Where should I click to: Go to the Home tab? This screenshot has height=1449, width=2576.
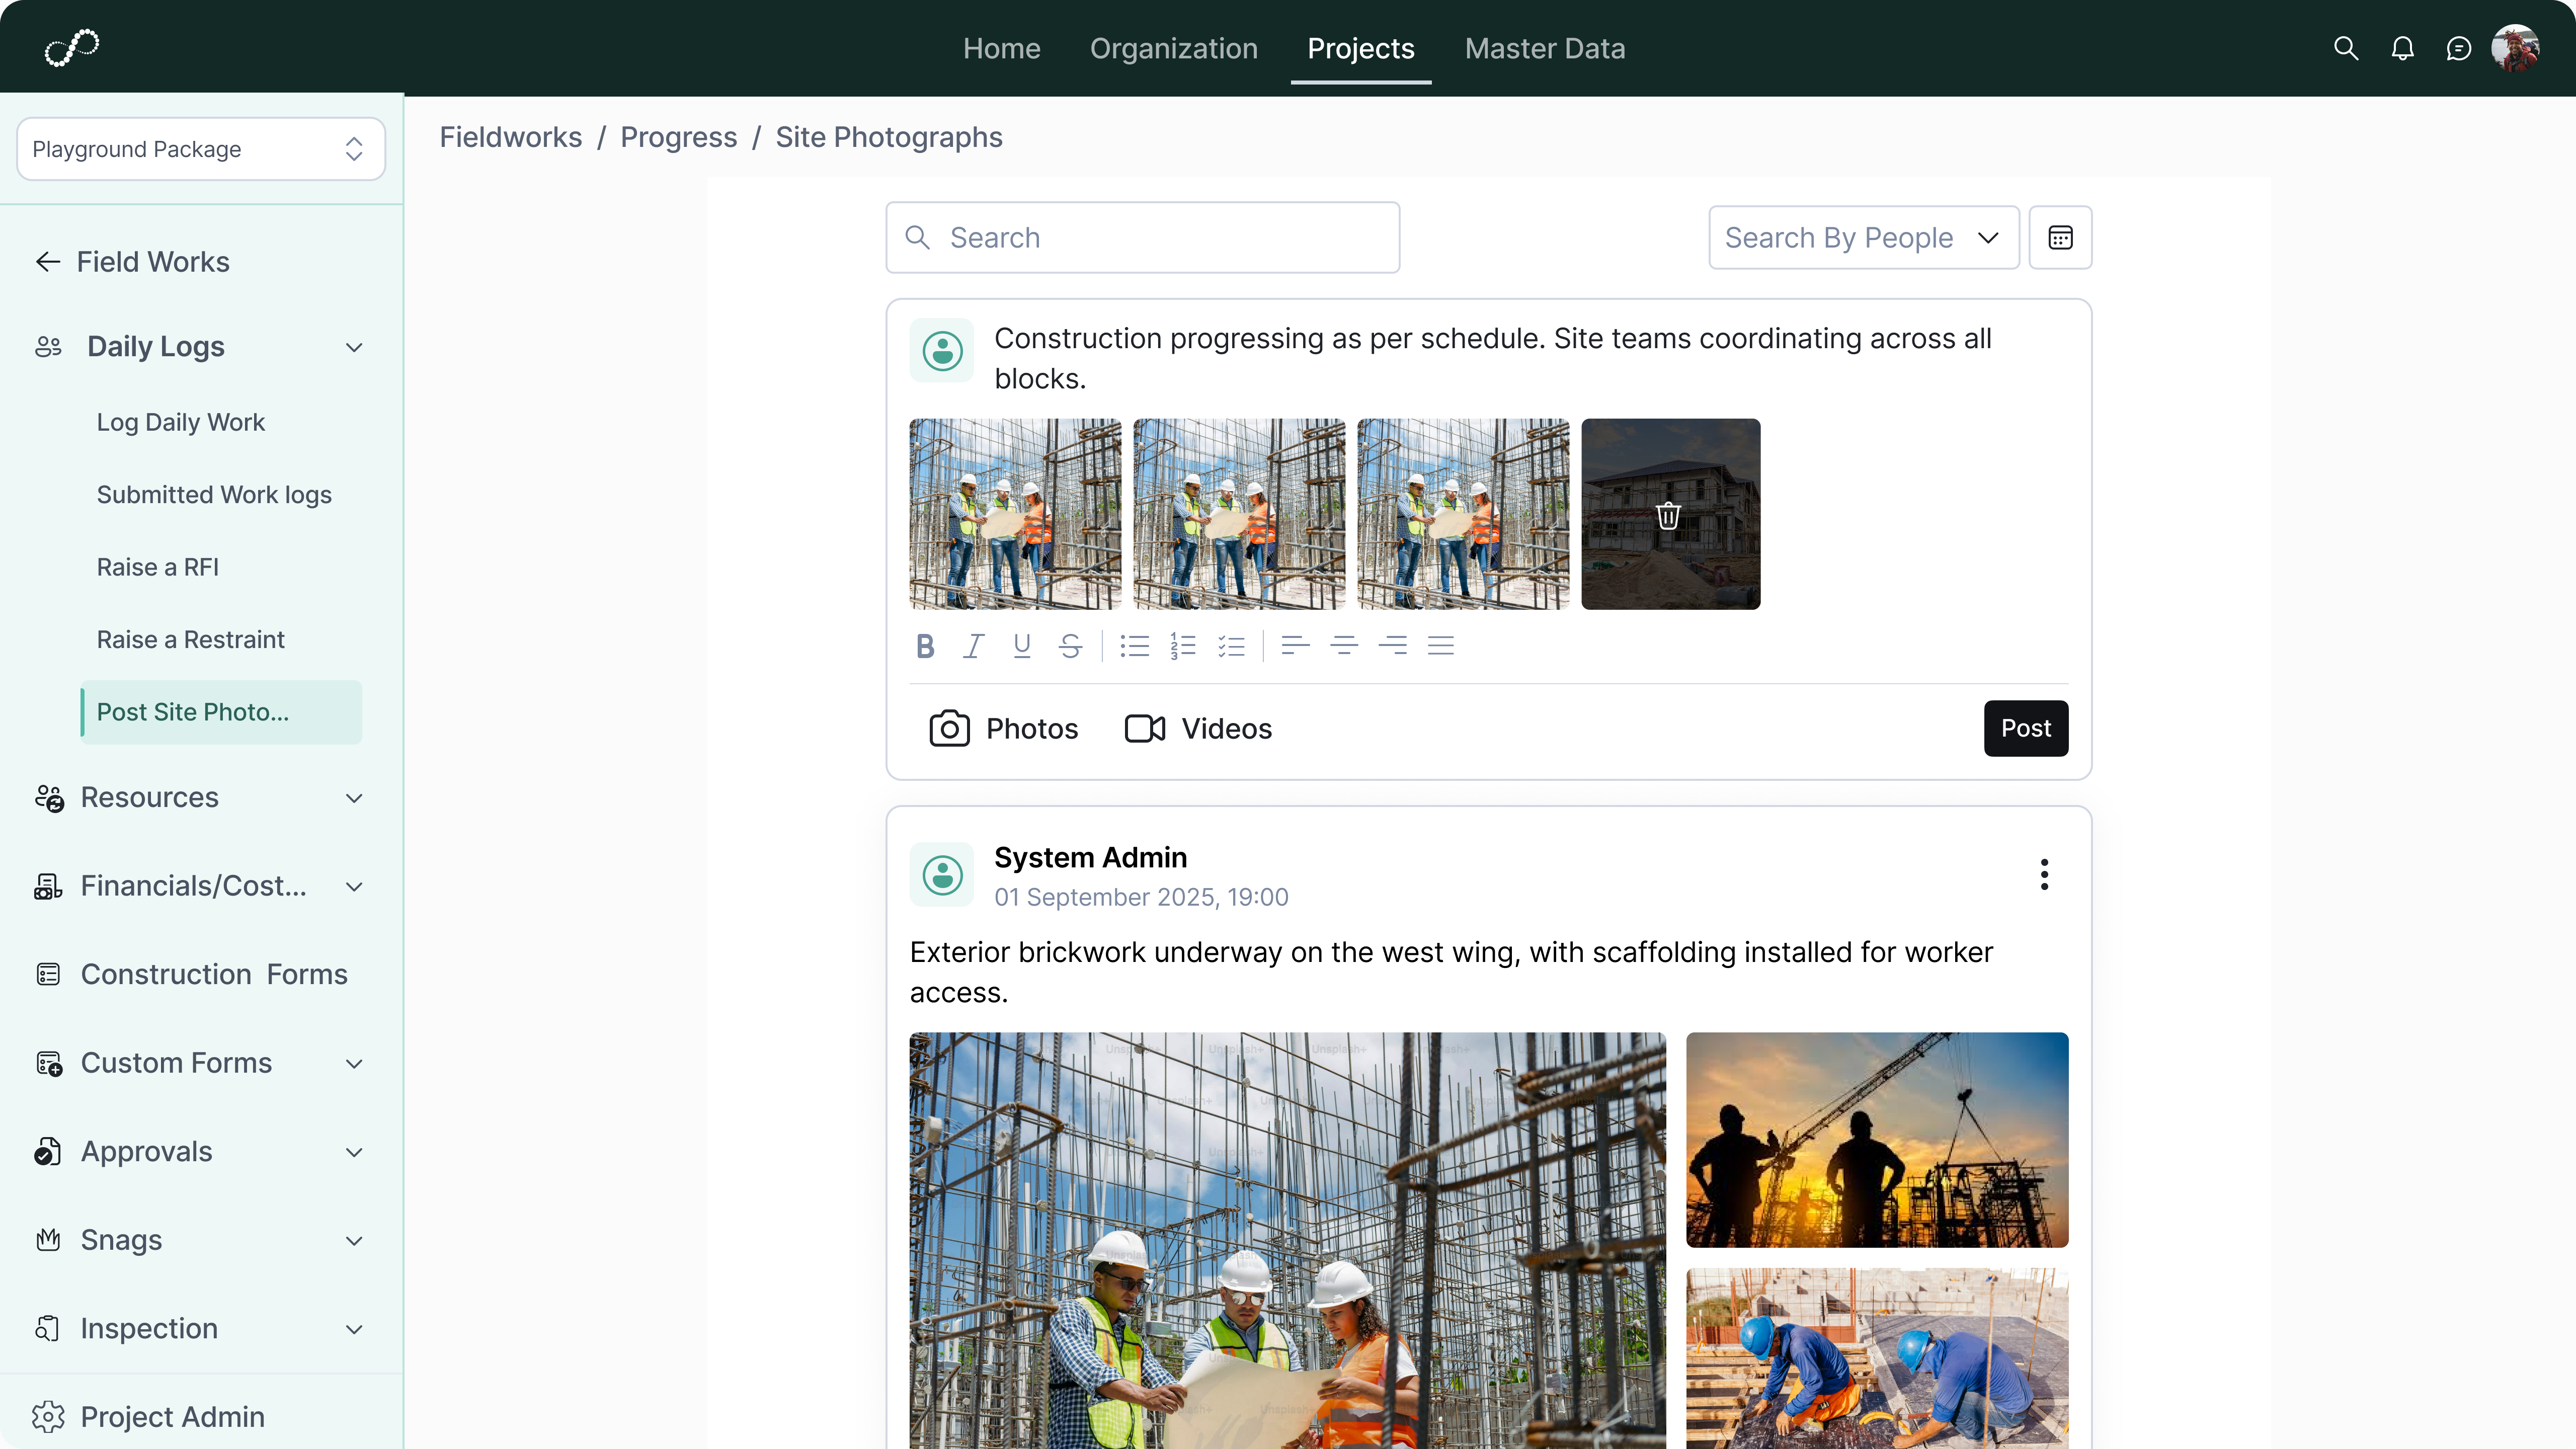pos(1001,48)
